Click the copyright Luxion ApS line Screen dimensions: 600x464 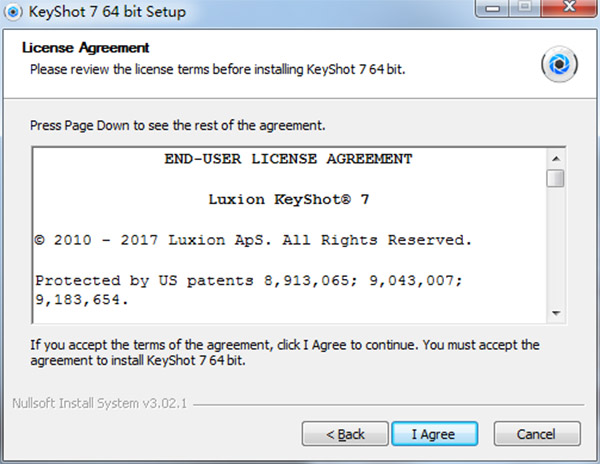(253, 240)
